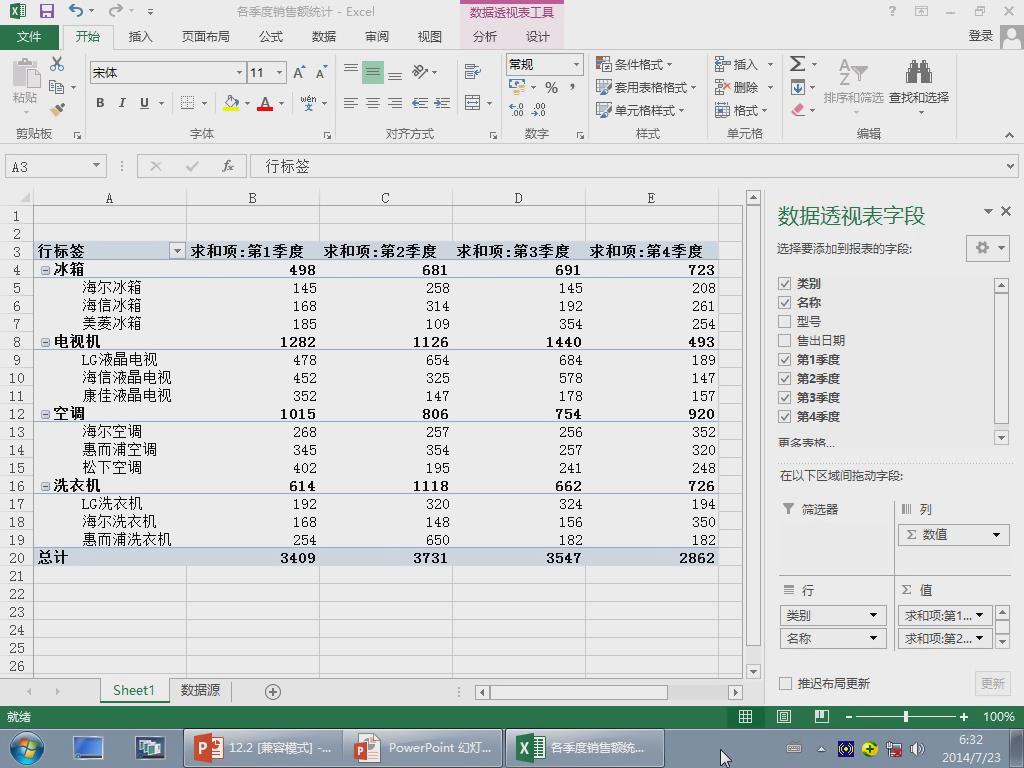Switch to the 页面布局 ribbon tab
The width and height of the screenshot is (1024, 768).
[205, 37]
